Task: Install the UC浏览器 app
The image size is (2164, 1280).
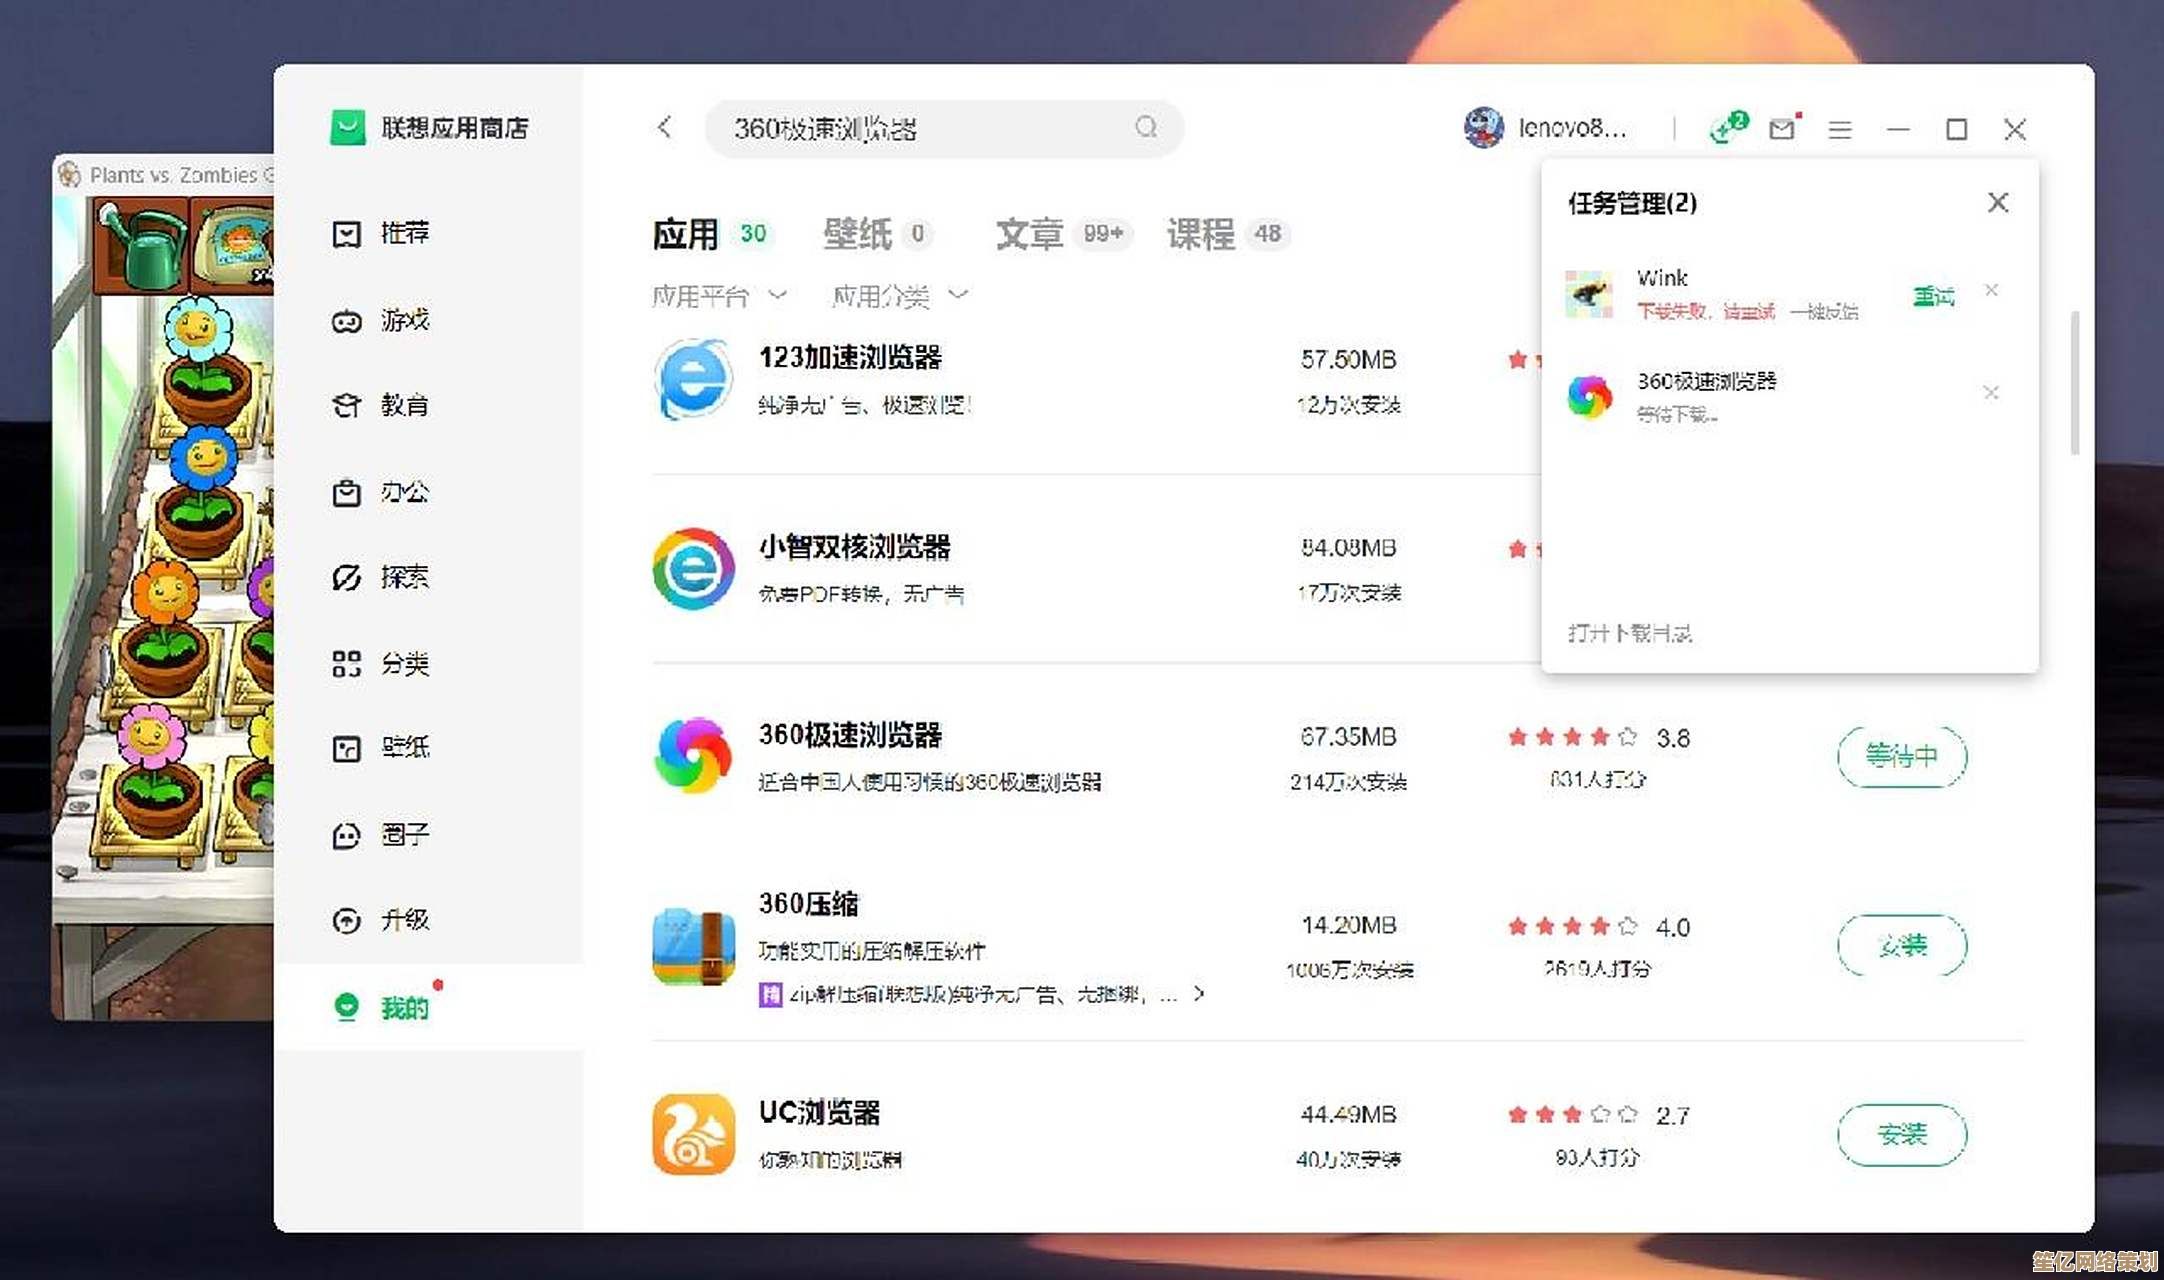Action: tap(1901, 1134)
